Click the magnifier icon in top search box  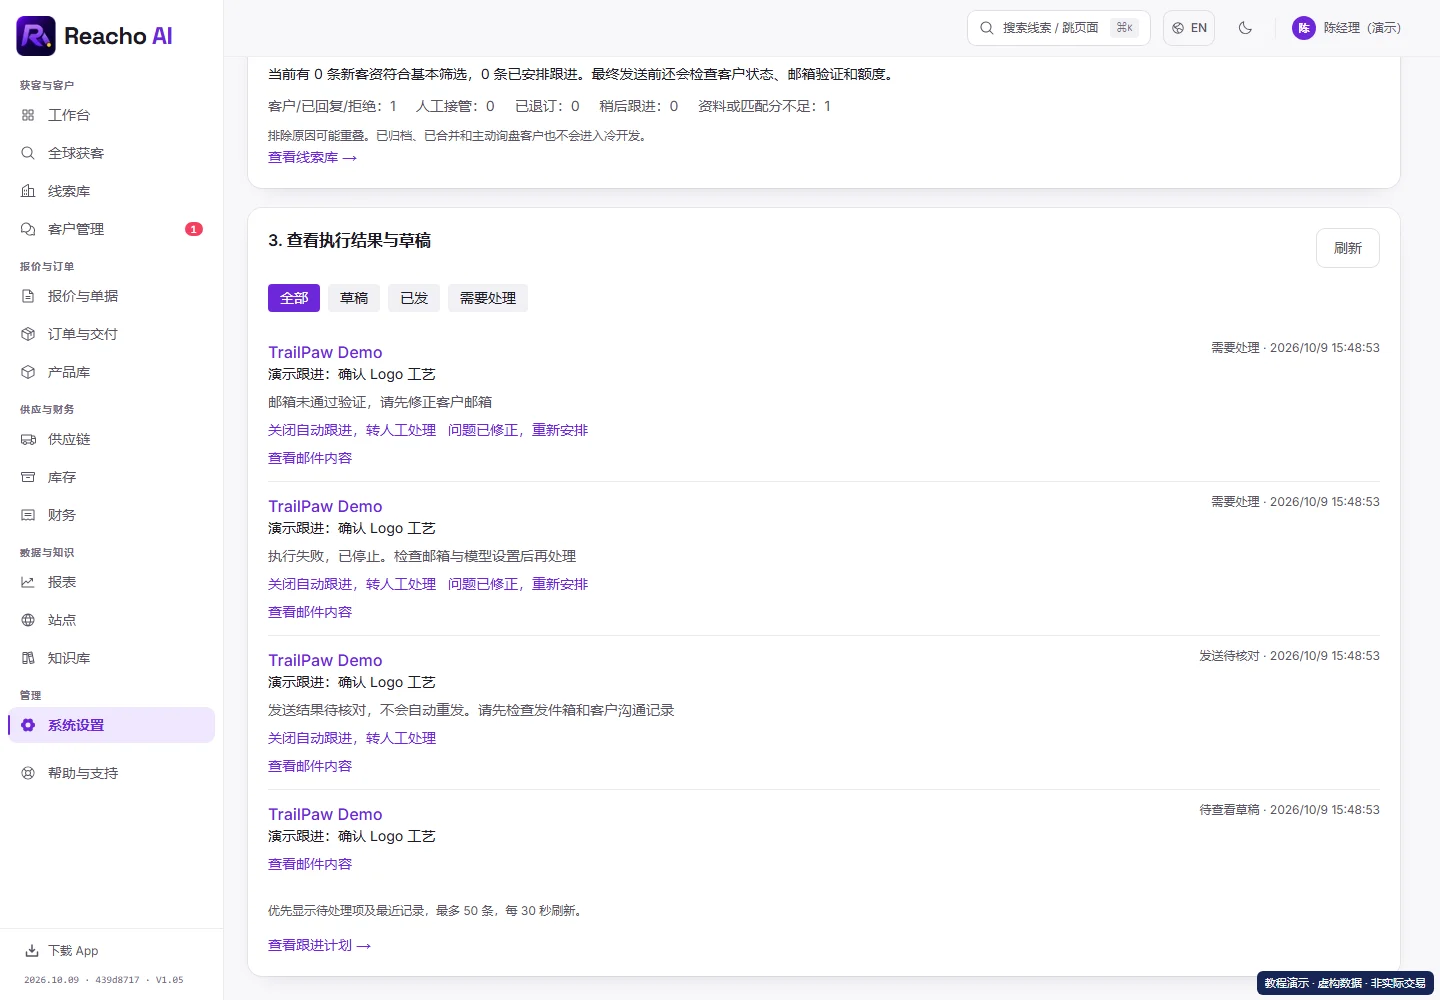[x=987, y=28]
